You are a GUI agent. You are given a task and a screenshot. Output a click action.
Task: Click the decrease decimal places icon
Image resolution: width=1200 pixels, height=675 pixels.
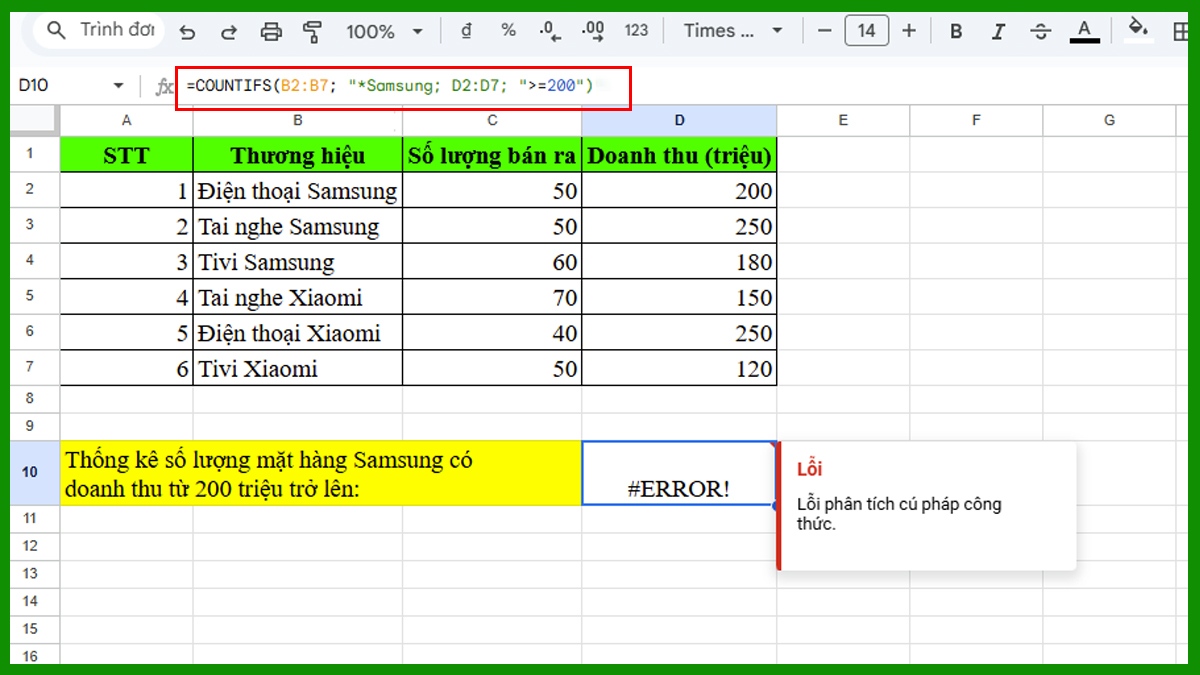[x=548, y=30]
